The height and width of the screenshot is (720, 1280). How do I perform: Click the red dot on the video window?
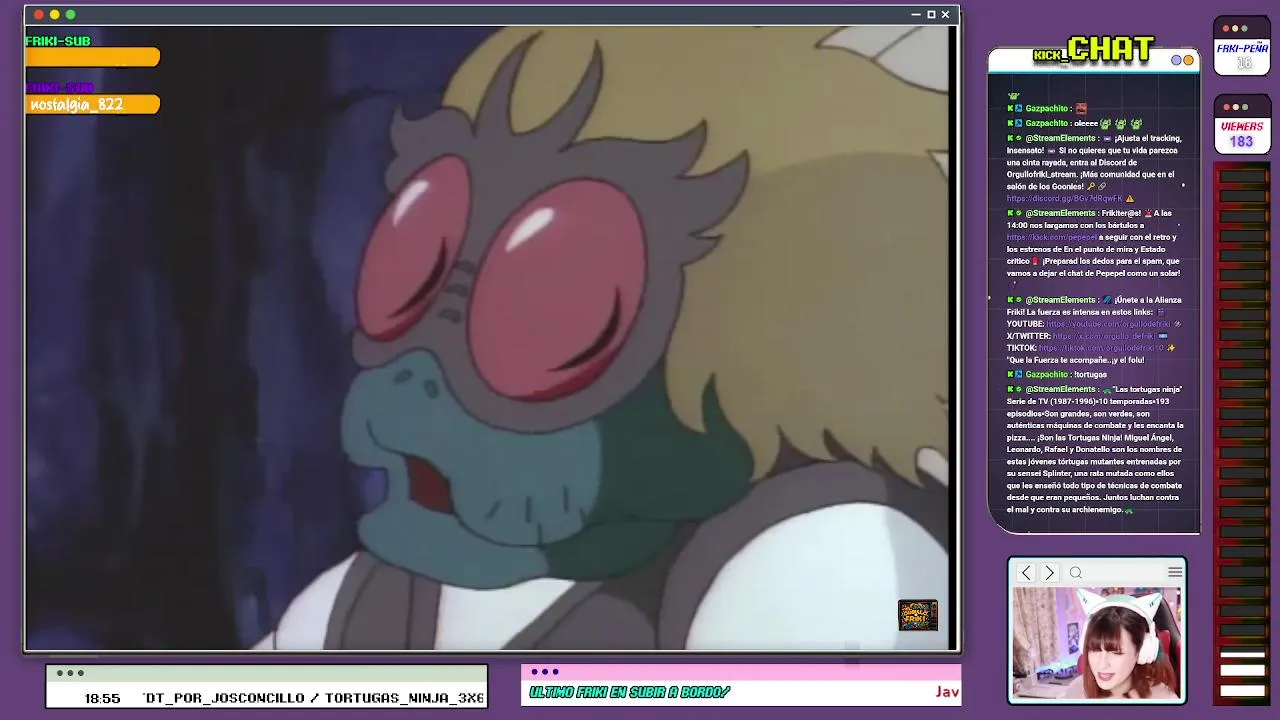click(x=39, y=14)
